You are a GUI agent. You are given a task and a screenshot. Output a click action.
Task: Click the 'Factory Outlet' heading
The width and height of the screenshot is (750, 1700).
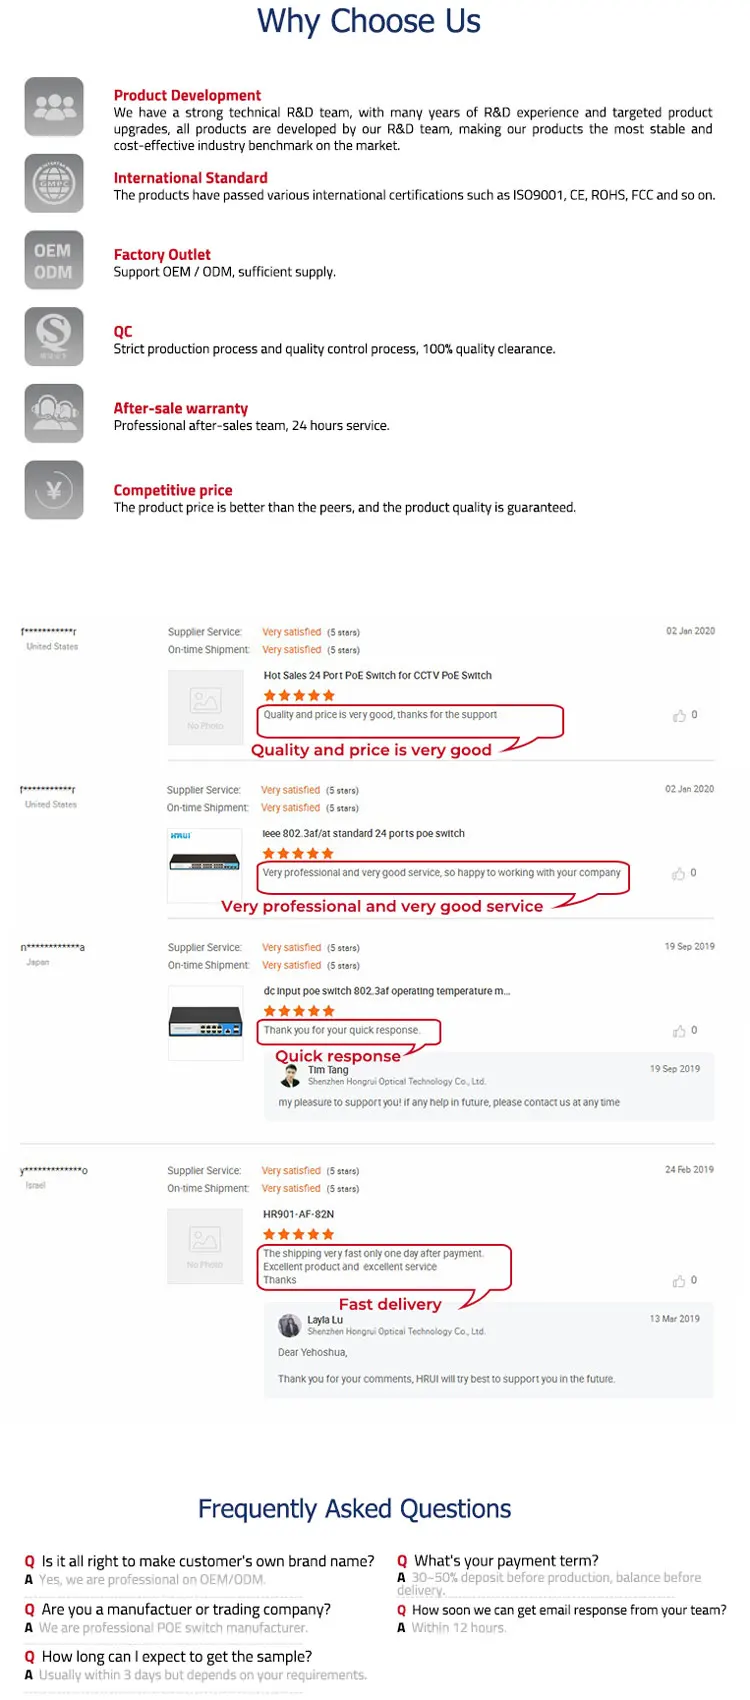tap(162, 255)
